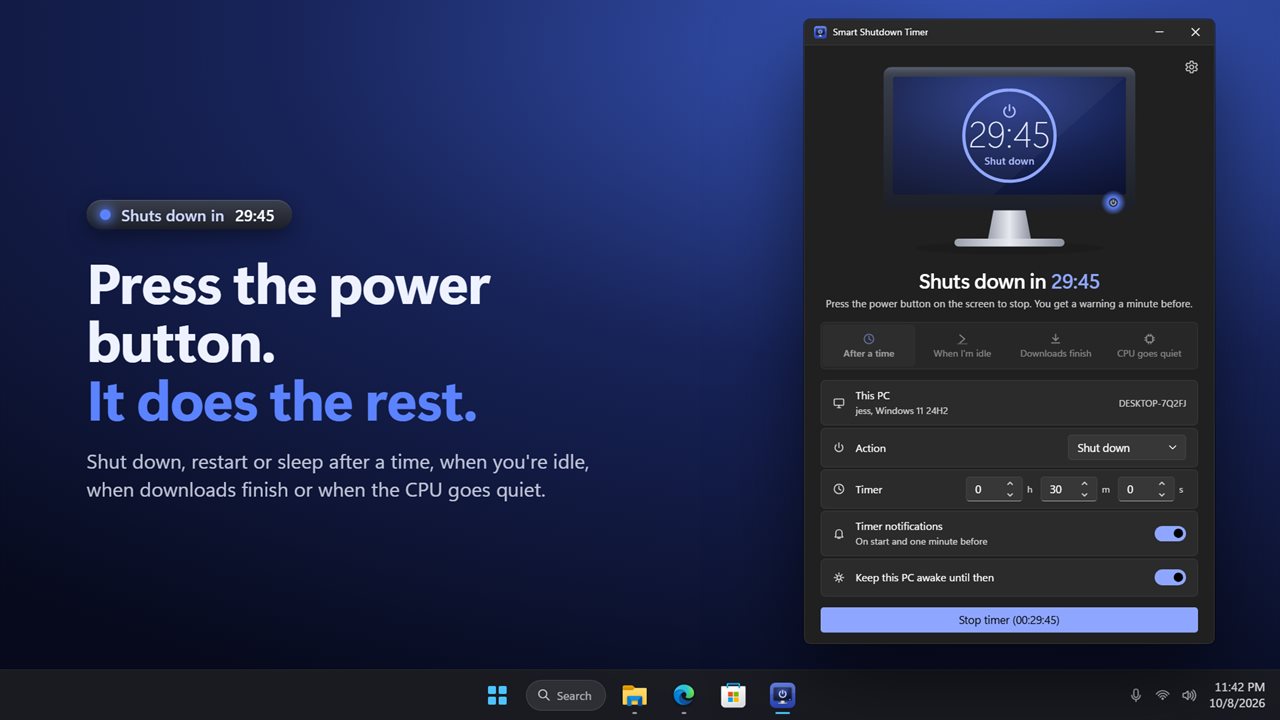Open Microsoft Edge from the taskbar
The image size is (1280, 720).
pyautogui.click(x=684, y=695)
